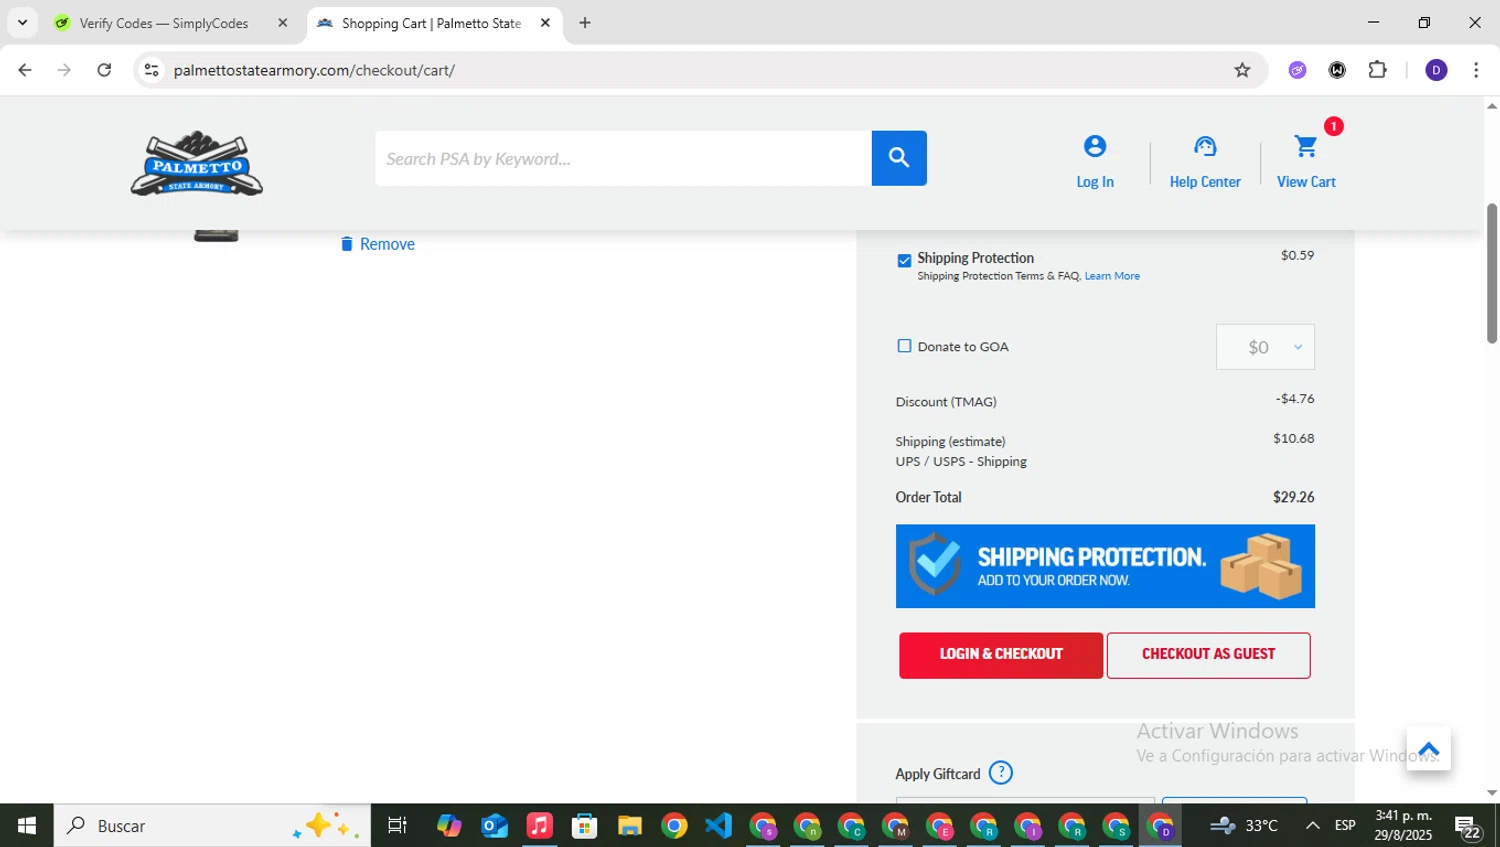Image resolution: width=1500 pixels, height=847 pixels.
Task: Open the taskbar clock and date
Action: [x=1403, y=826]
